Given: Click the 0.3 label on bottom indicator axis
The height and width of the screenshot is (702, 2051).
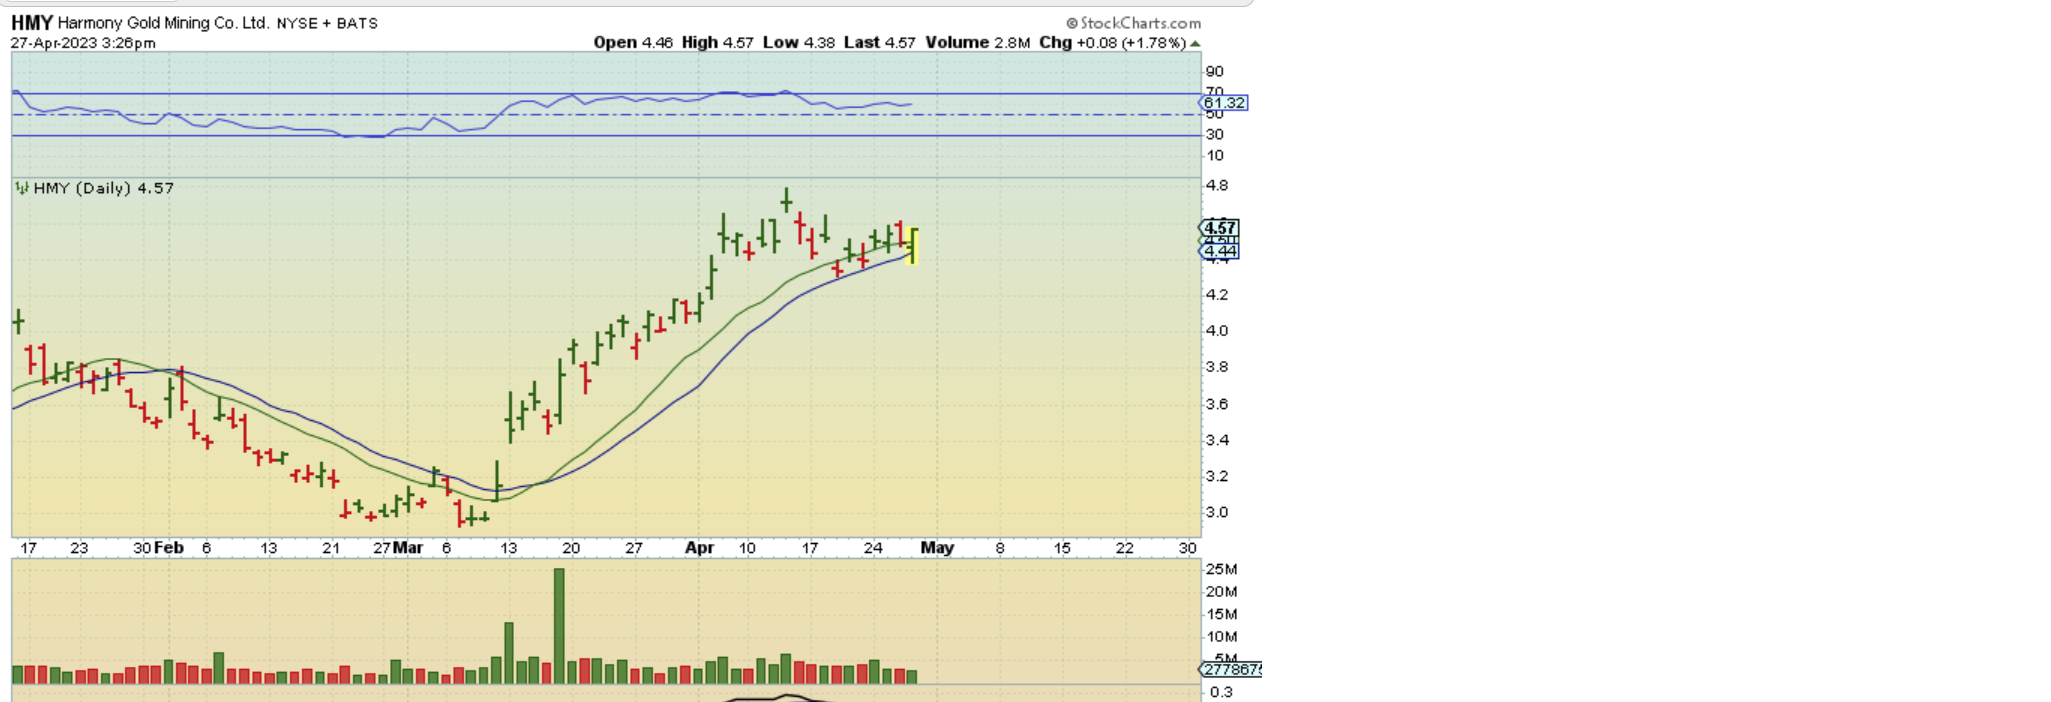Looking at the screenshot, I should (x=1221, y=692).
